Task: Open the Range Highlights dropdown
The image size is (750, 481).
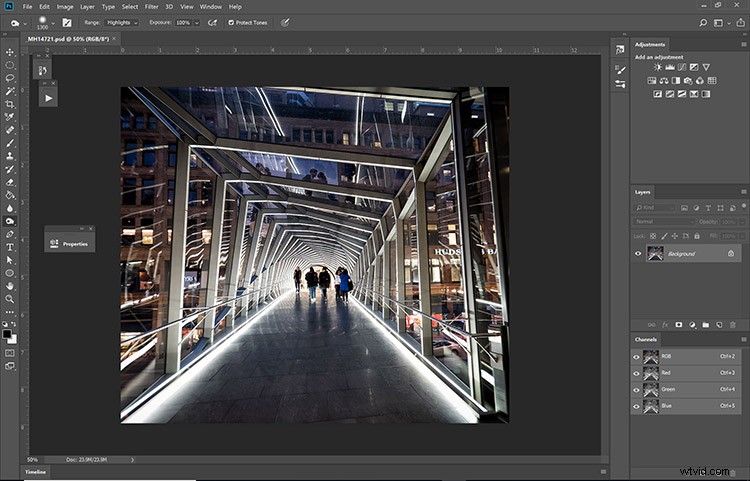Action: point(121,22)
